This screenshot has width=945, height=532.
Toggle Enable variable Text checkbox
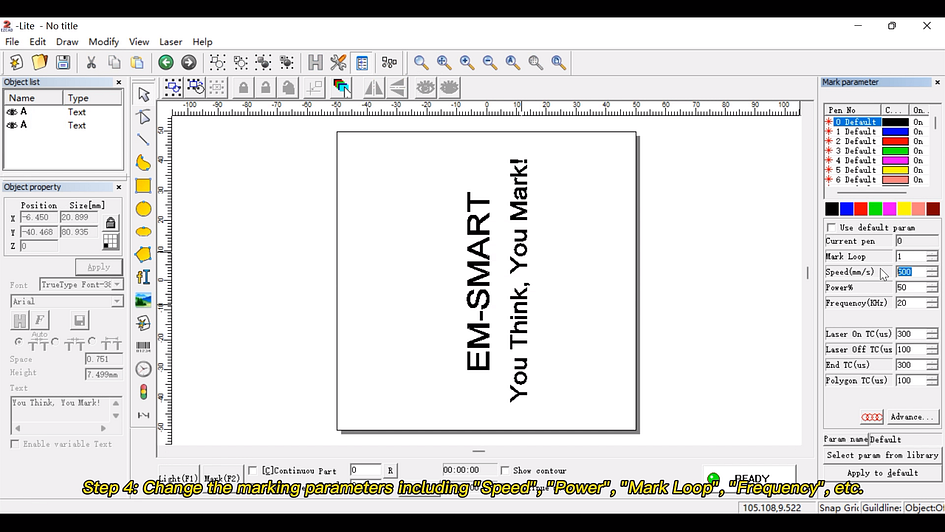pos(14,443)
